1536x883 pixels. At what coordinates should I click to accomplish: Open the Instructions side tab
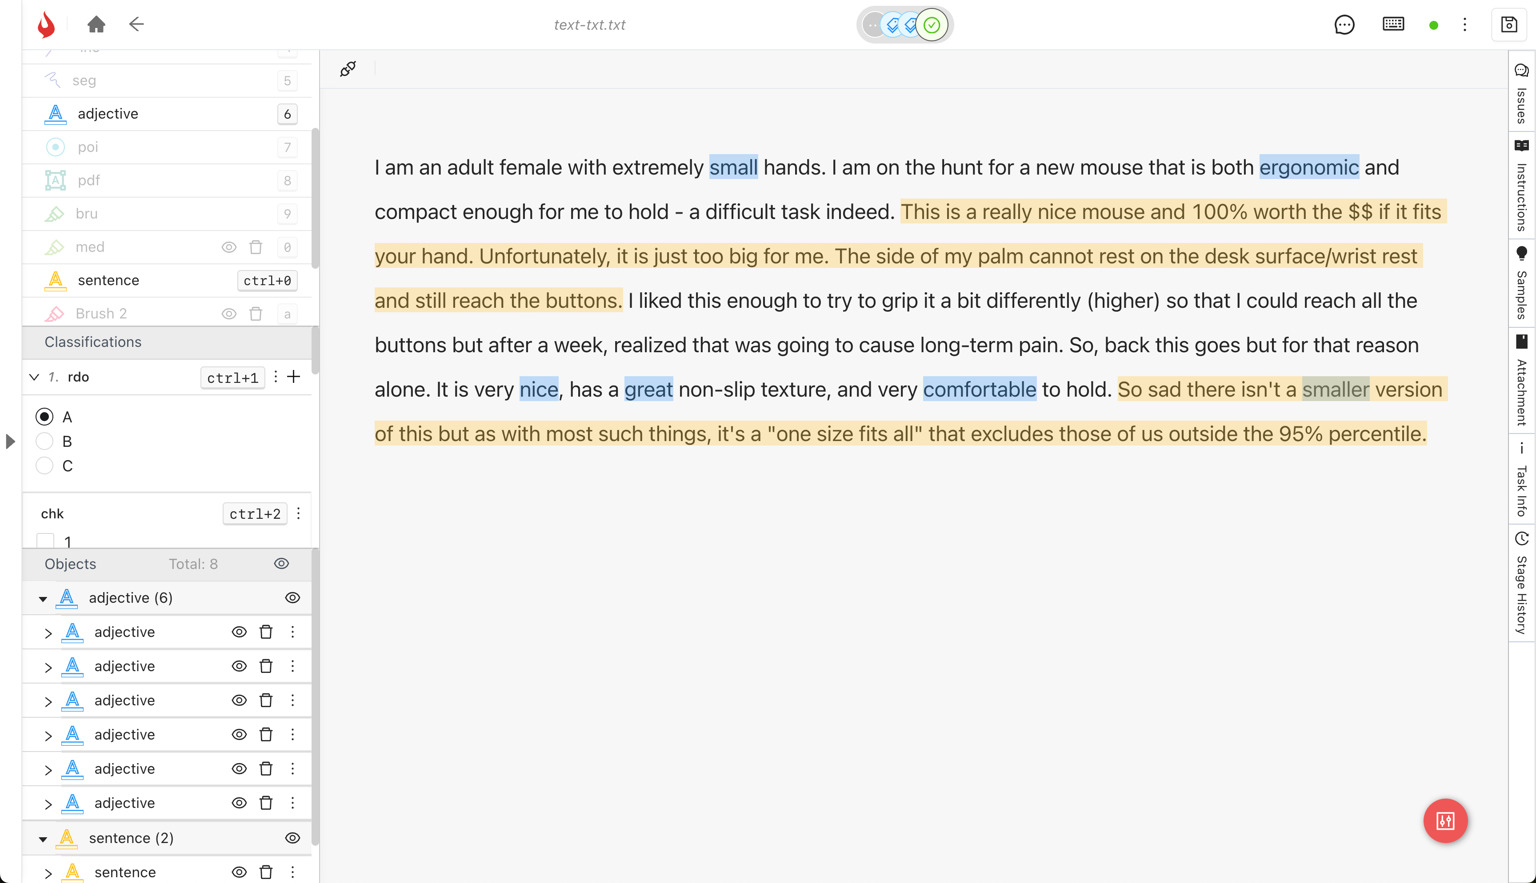click(x=1522, y=186)
